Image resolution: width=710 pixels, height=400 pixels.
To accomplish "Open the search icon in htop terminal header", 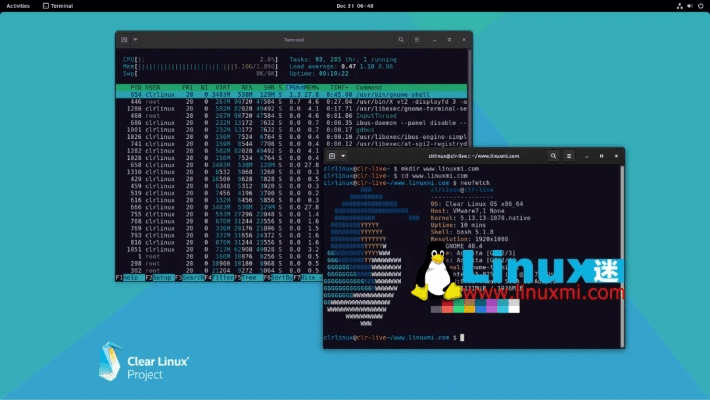I will [x=400, y=40].
